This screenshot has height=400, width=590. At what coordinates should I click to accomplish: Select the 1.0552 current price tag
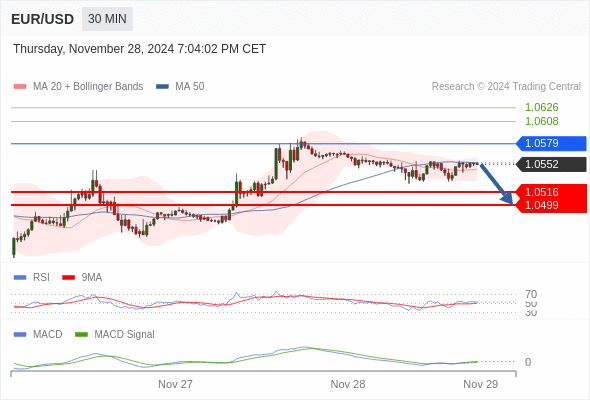click(x=551, y=164)
